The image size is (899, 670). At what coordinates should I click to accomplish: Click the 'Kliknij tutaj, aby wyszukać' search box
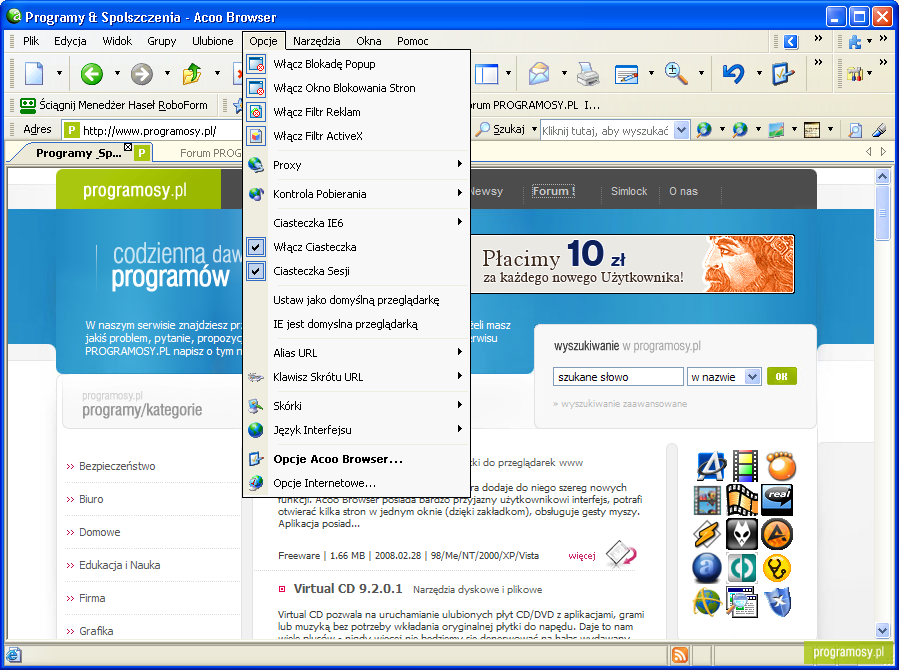click(x=607, y=131)
